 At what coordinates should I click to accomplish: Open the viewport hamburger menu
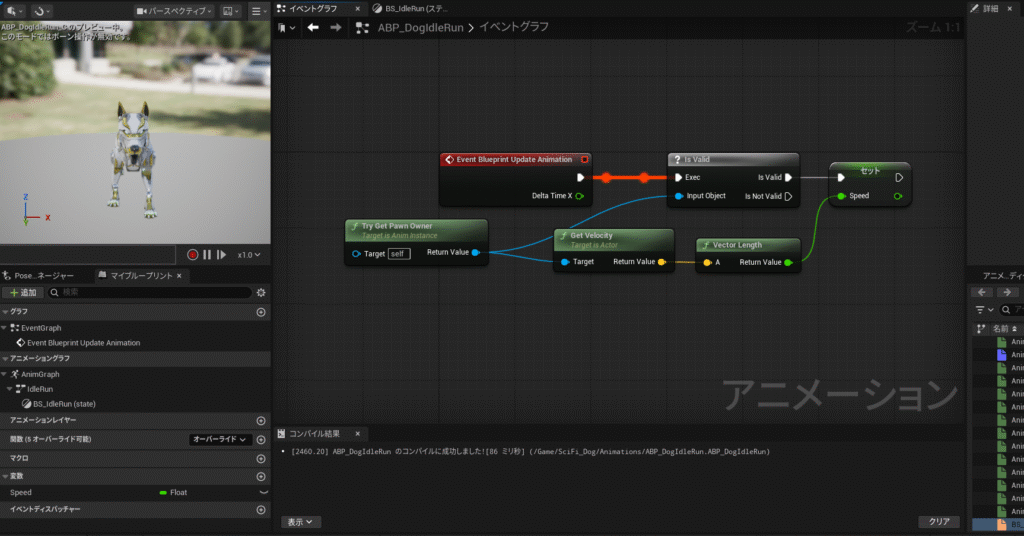pos(259,11)
